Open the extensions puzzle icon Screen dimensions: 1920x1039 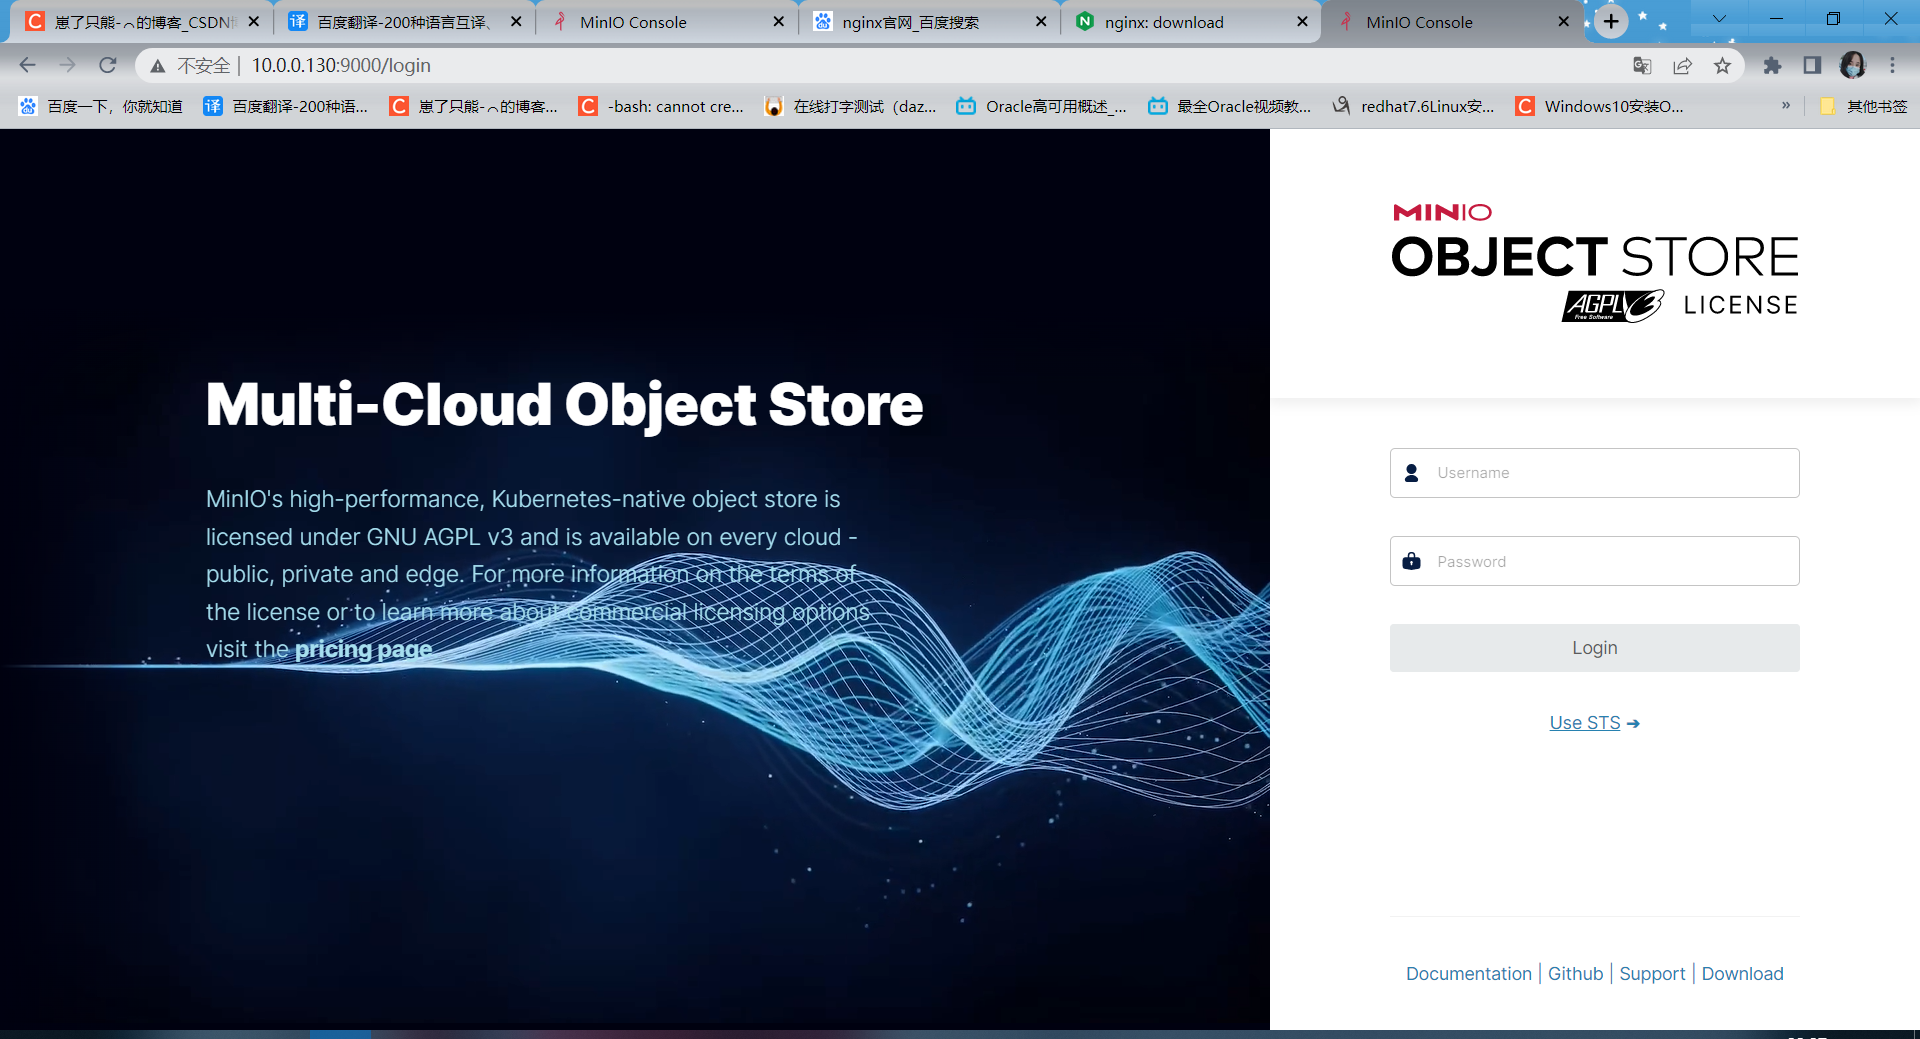(1772, 65)
